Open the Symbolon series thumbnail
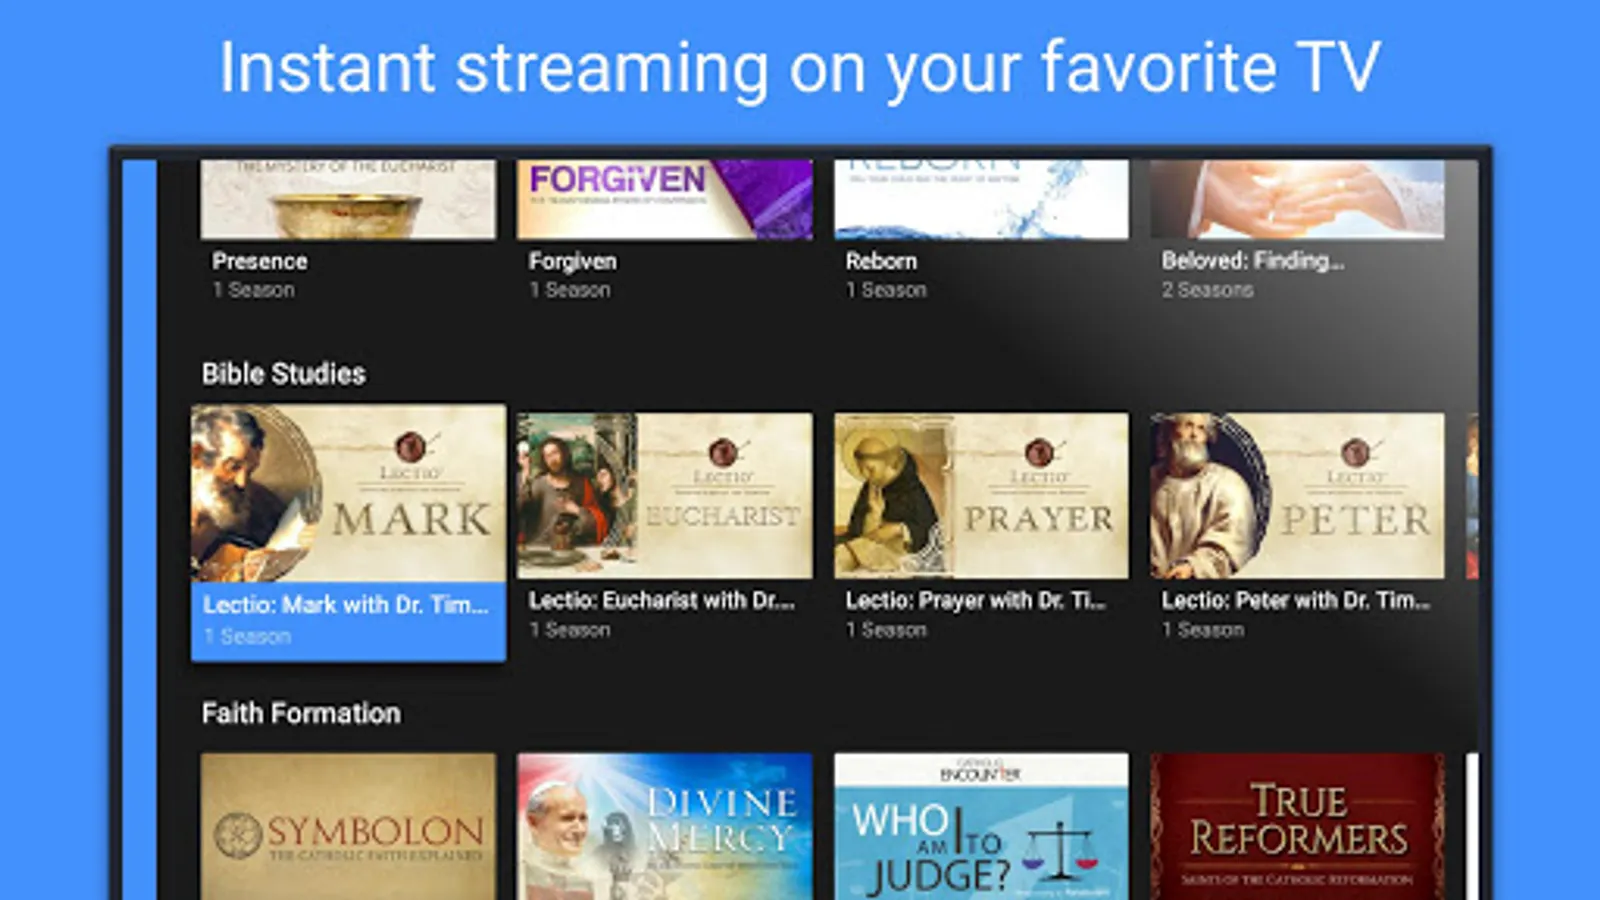The height and width of the screenshot is (900, 1600). (348, 826)
